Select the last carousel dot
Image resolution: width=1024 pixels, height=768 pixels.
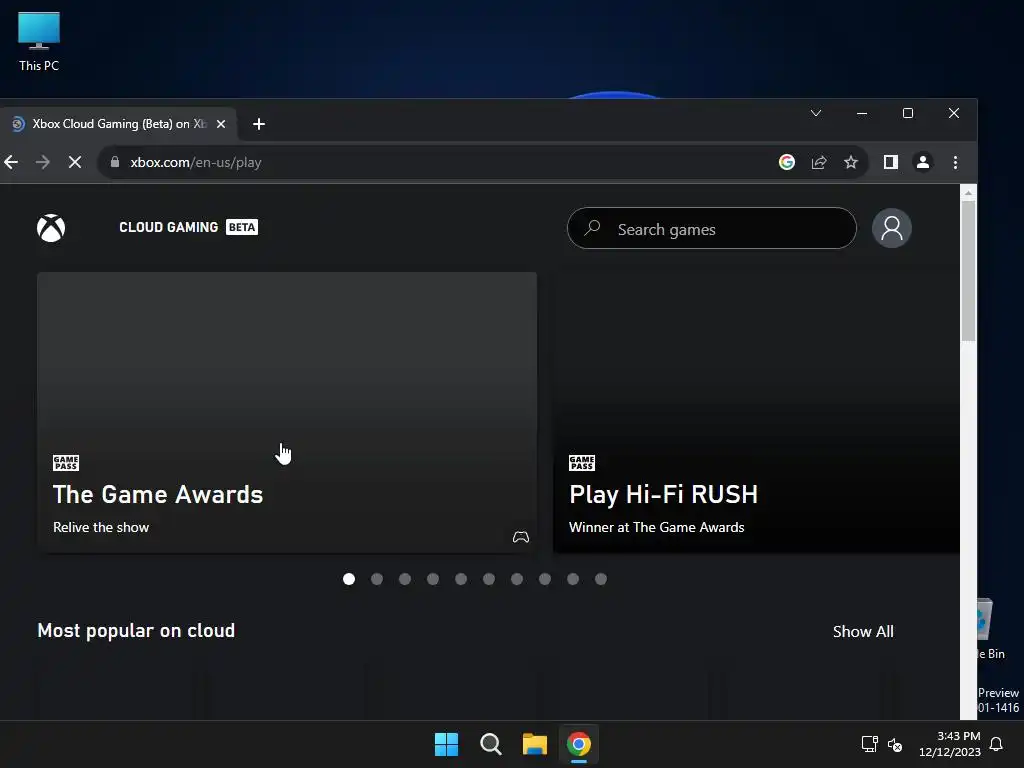point(601,579)
